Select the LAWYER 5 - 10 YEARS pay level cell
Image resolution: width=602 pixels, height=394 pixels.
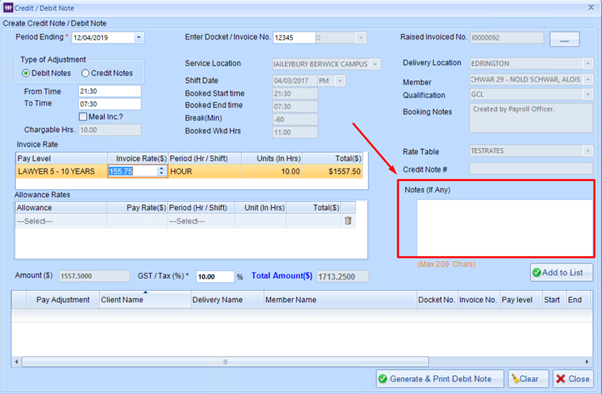point(61,171)
